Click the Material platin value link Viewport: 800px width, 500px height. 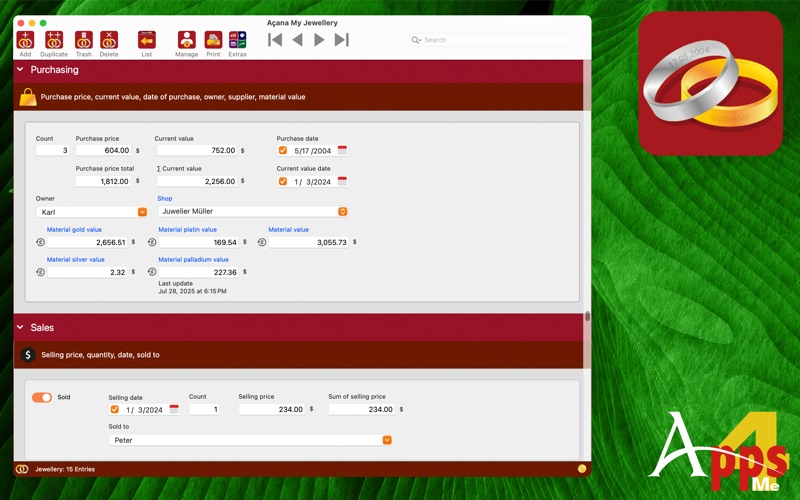tap(187, 230)
